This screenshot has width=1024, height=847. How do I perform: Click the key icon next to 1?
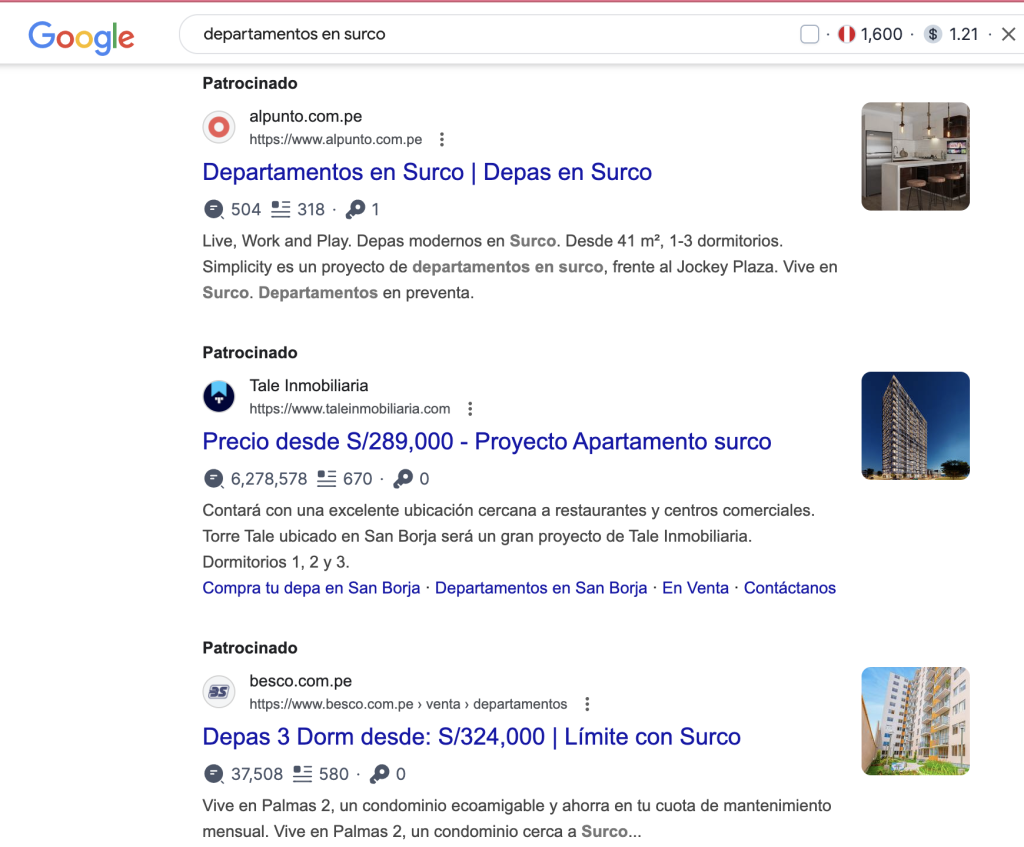coord(355,209)
